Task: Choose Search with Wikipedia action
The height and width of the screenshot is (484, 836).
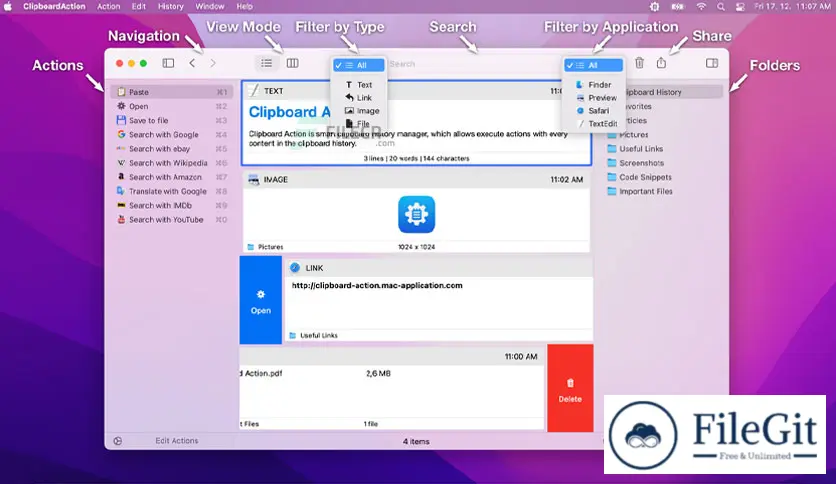Action: pyautogui.click(x=172, y=163)
